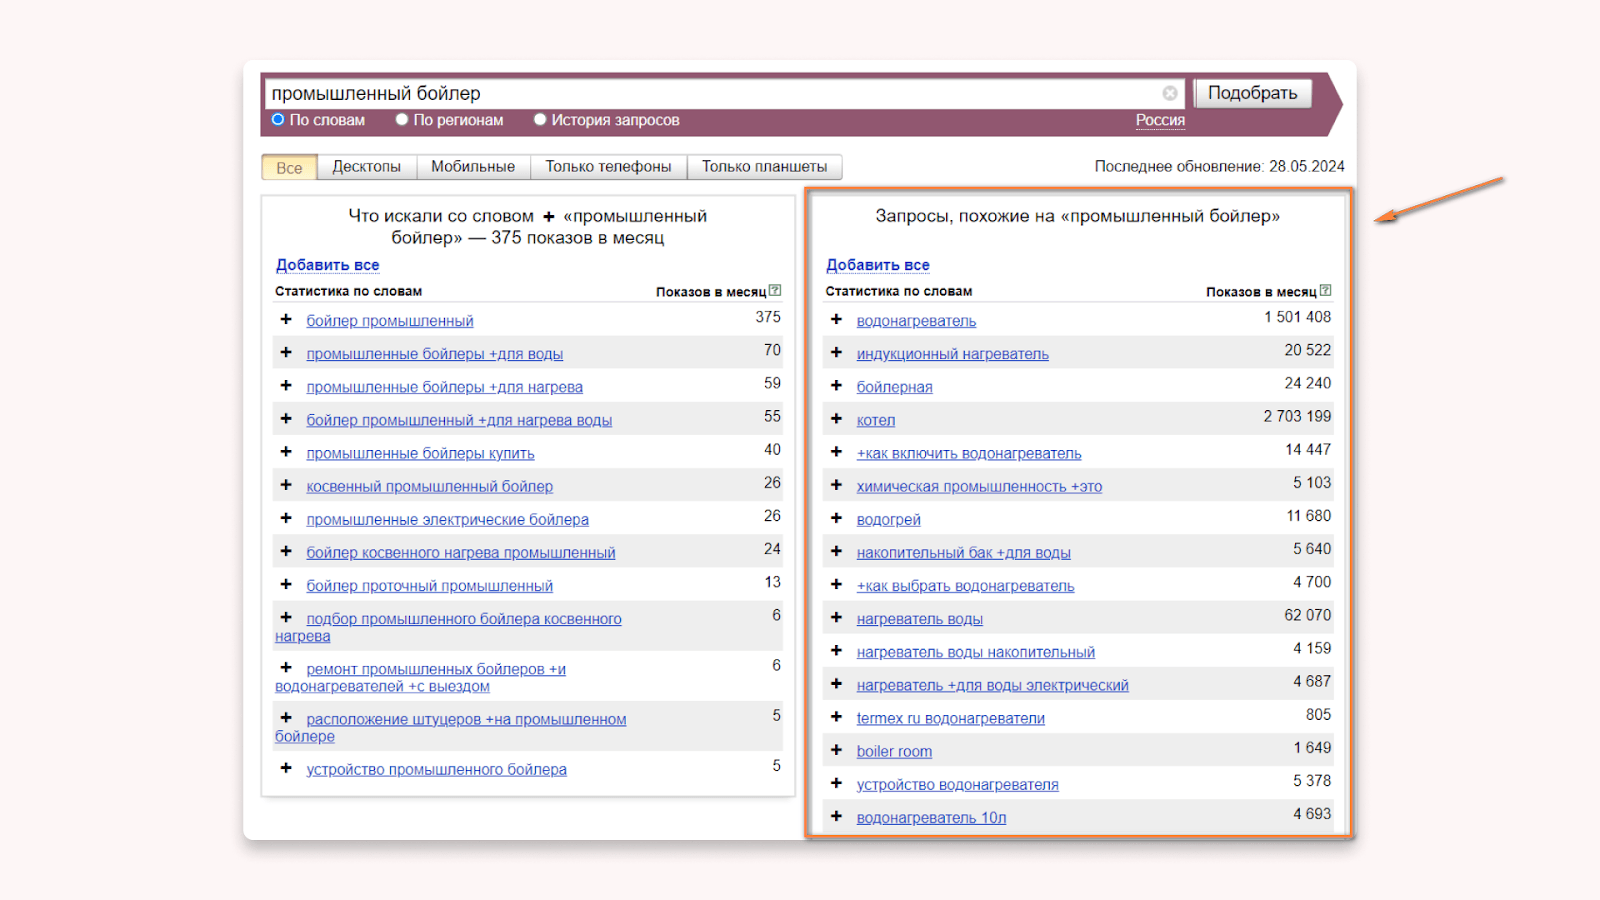This screenshot has width=1600, height=900.
Task: Add 'расположение штуцеров +на промышленном бойлере' via plus
Action: (286, 717)
